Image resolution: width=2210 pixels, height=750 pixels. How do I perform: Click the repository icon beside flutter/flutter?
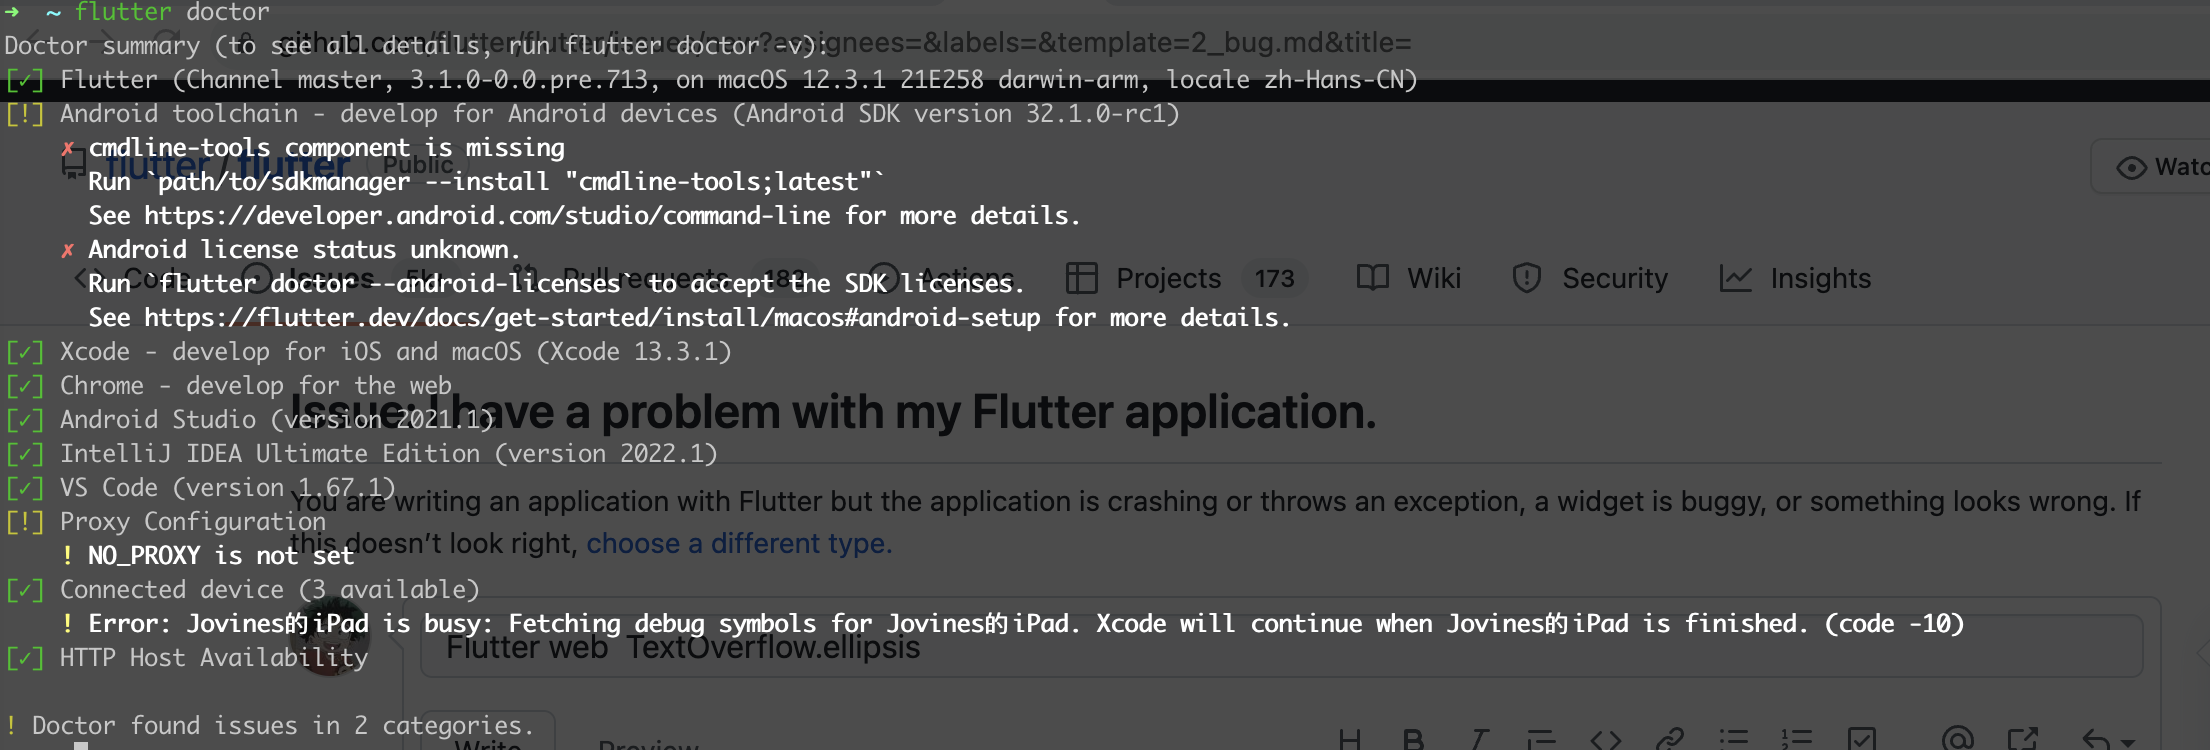coord(73,166)
